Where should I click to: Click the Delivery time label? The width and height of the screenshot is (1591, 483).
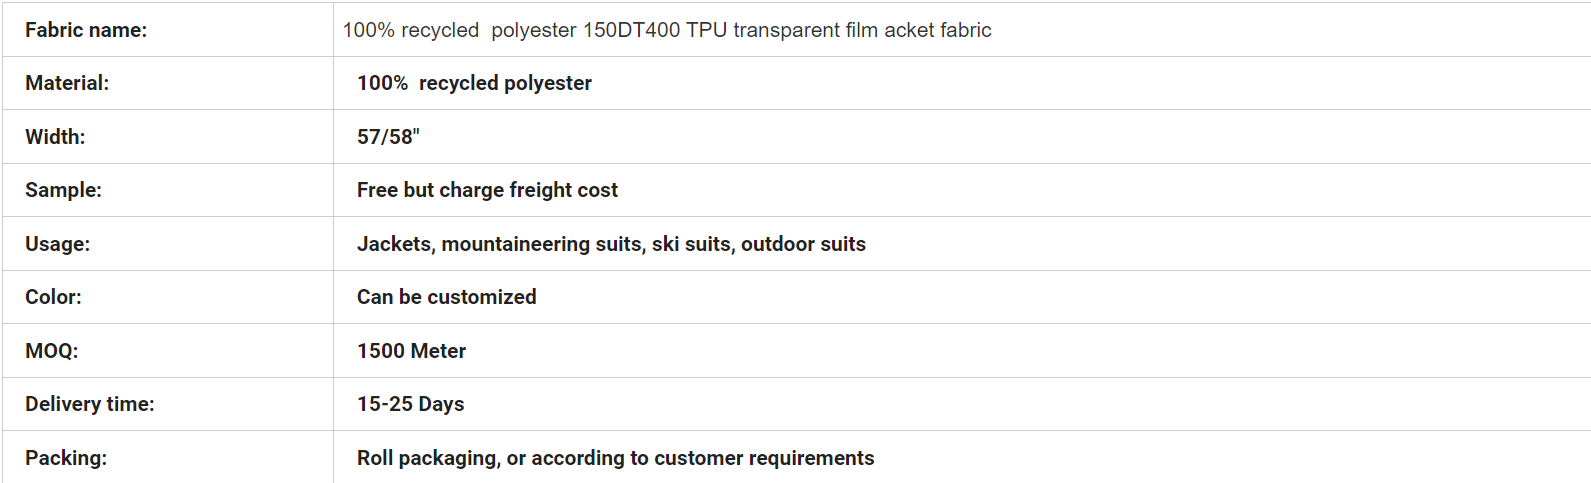coord(90,404)
